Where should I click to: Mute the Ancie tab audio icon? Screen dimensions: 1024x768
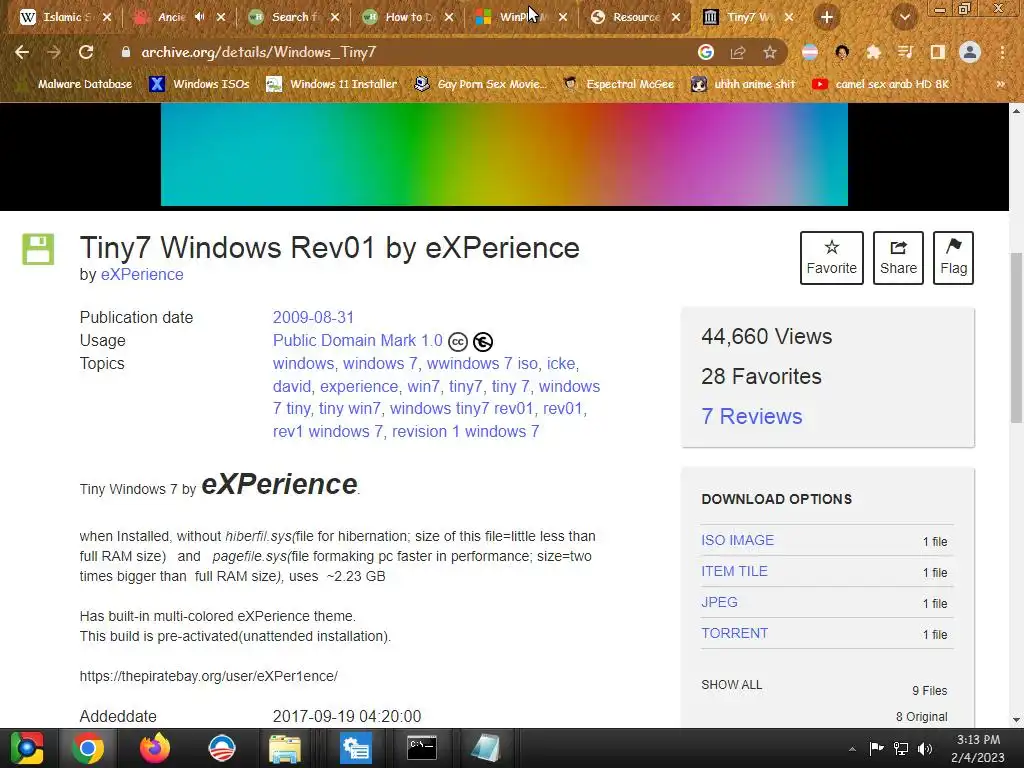[200, 17]
